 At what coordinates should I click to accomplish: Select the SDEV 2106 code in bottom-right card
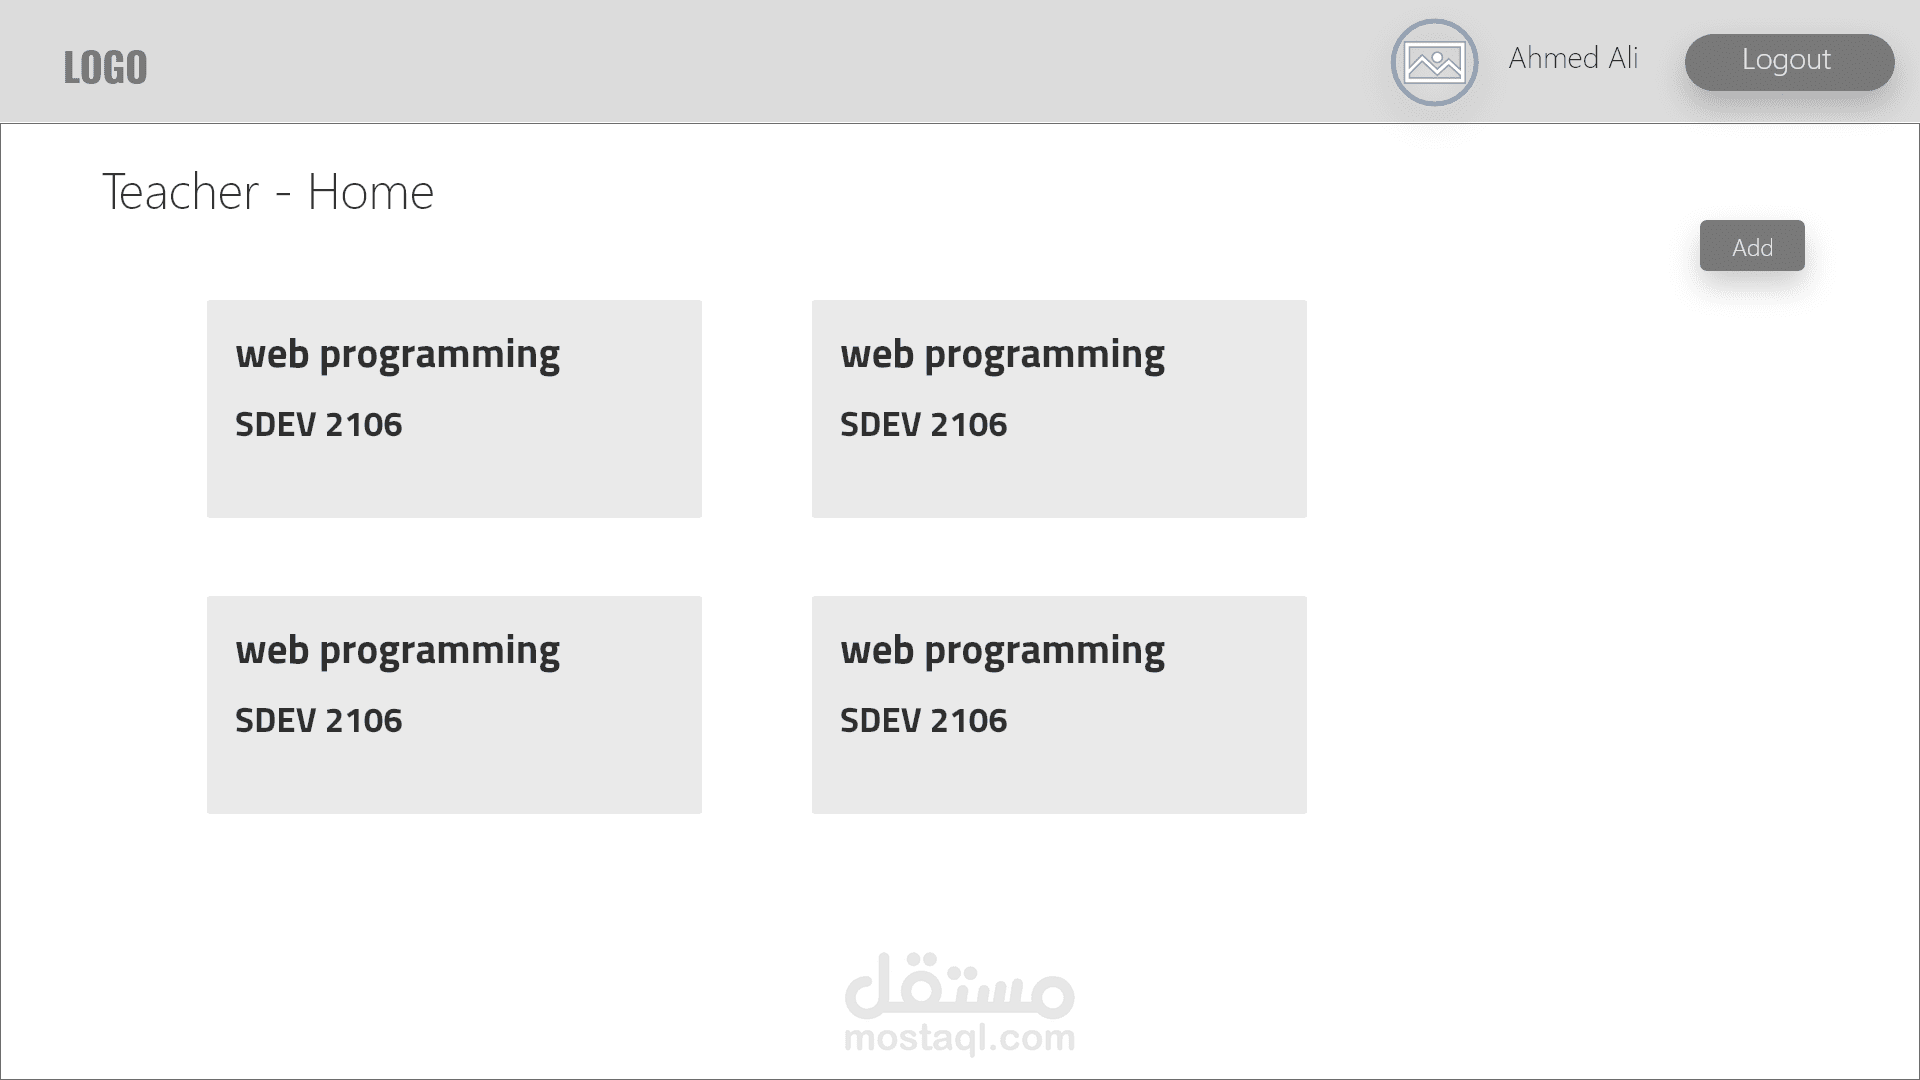pyautogui.click(x=923, y=720)
